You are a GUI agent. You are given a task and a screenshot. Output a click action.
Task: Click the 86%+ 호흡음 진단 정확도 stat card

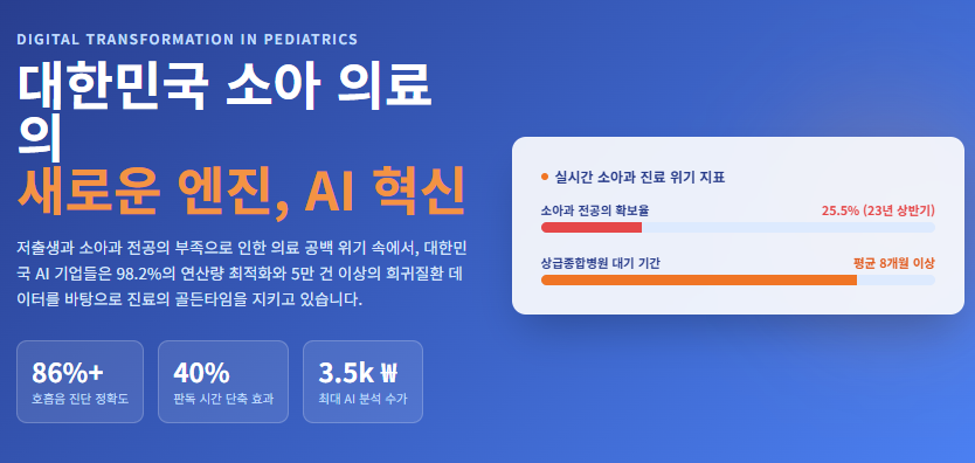(80, 382)
